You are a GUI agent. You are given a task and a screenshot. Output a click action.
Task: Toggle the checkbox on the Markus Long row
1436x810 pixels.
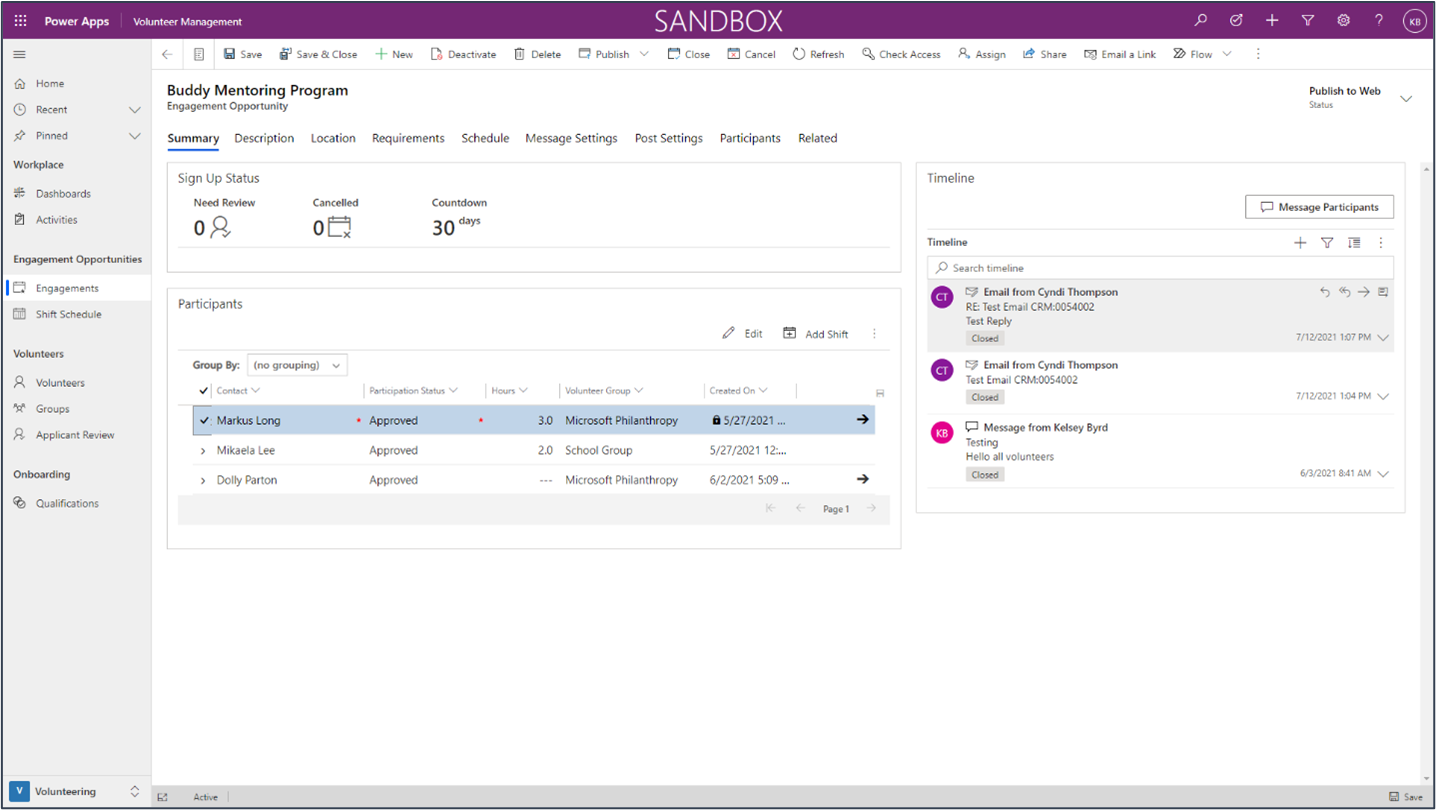coord(202,420)
